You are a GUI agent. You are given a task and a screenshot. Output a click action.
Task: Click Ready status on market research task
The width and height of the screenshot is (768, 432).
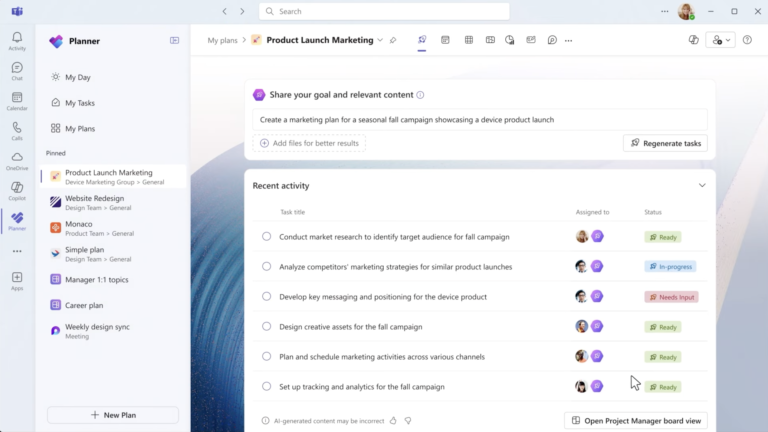point(663,237)
